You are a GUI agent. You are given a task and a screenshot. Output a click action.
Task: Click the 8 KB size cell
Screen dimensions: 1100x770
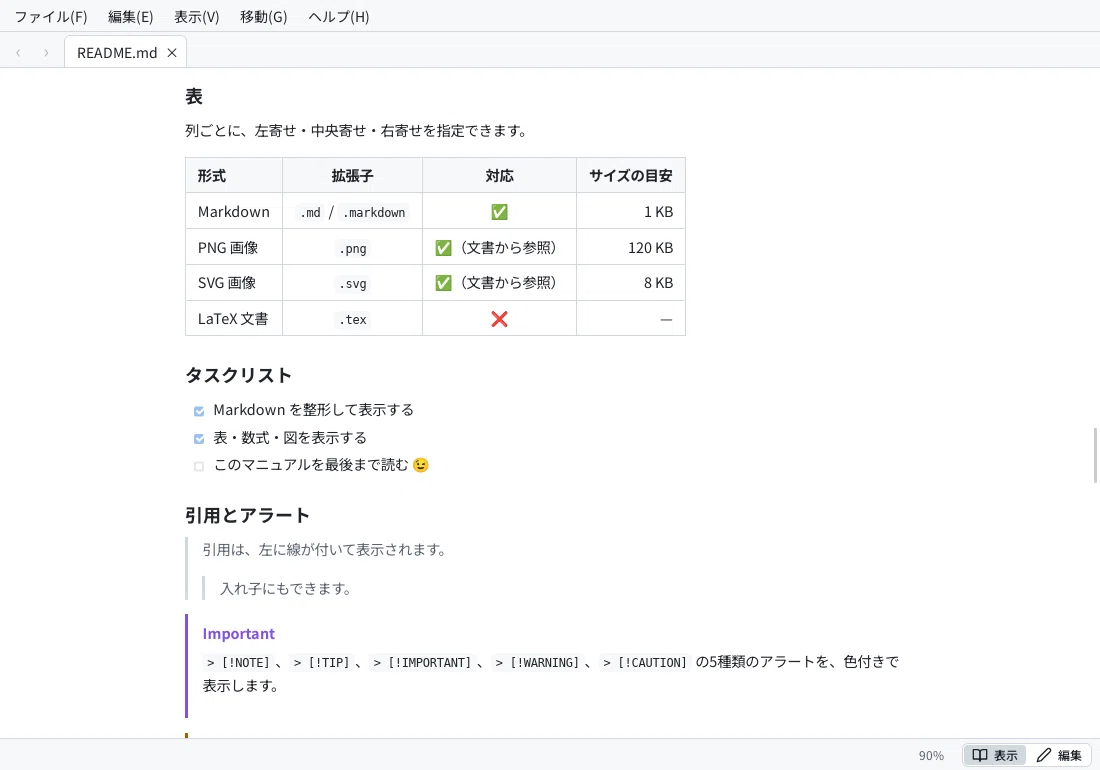tap(631, 283)
